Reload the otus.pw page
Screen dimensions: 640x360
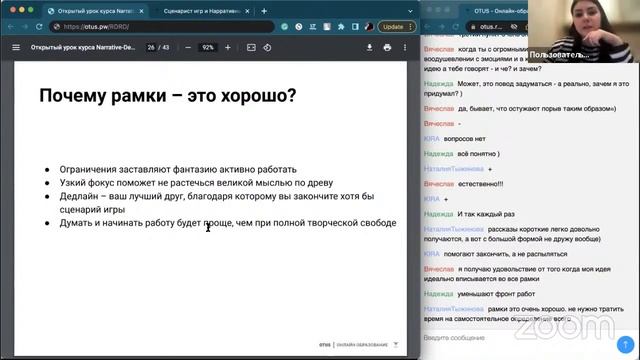[39, 27]
